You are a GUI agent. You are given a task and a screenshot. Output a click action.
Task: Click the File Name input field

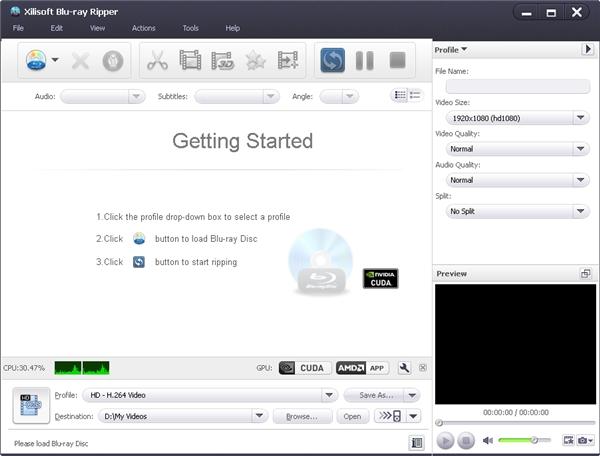point(517,86)
